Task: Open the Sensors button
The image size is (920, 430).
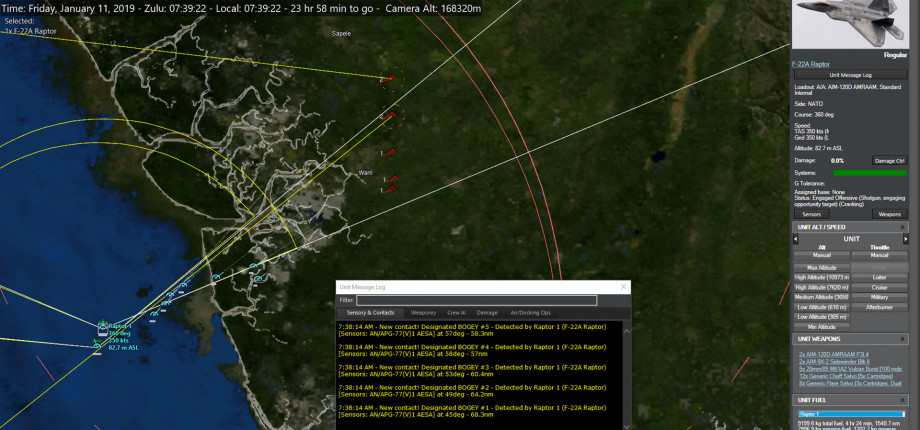Action: [x=811, y=214]
